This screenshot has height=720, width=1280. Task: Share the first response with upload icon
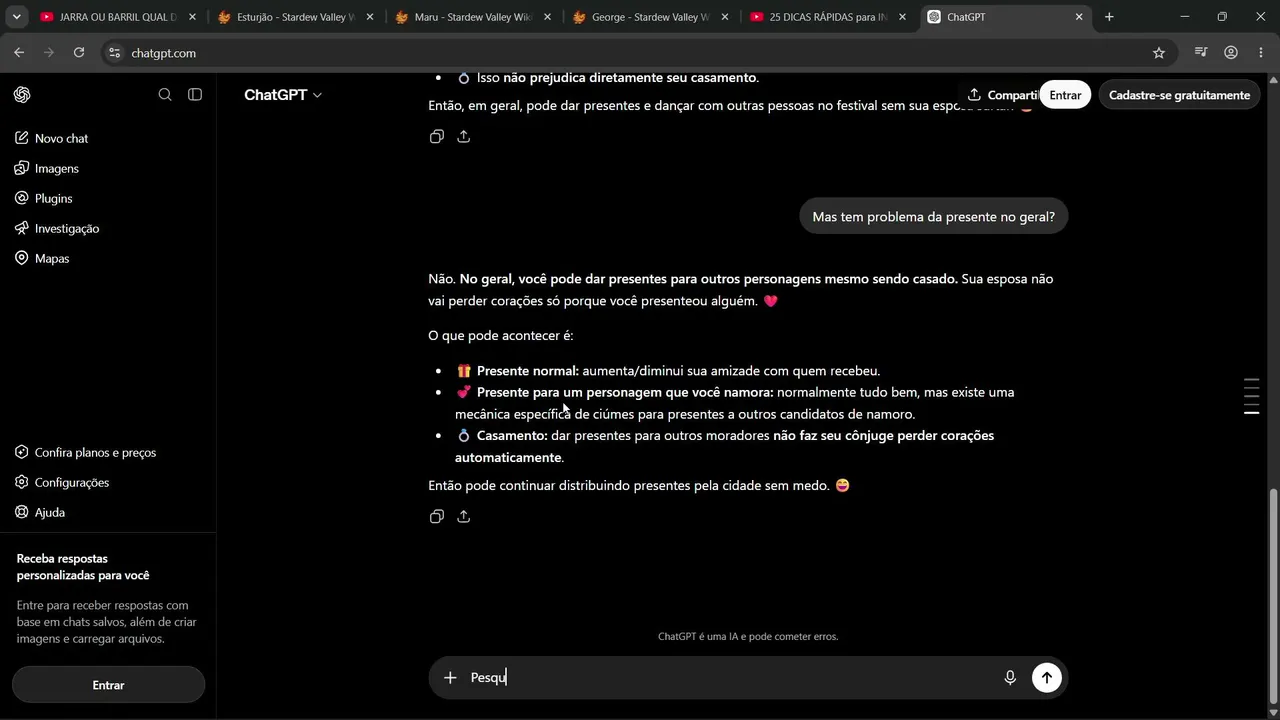(x=464, y=137)
